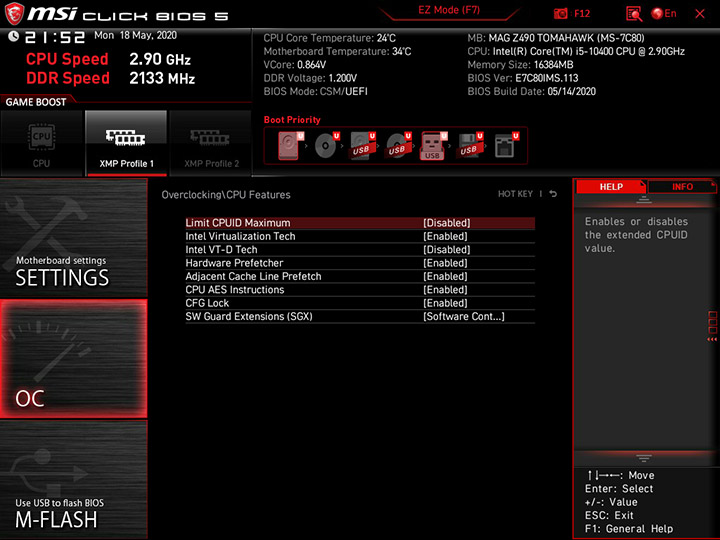720x540 pixels.
Task: Click the BIOS Mode CSM/UEFI entry
Action: point(315,91)
